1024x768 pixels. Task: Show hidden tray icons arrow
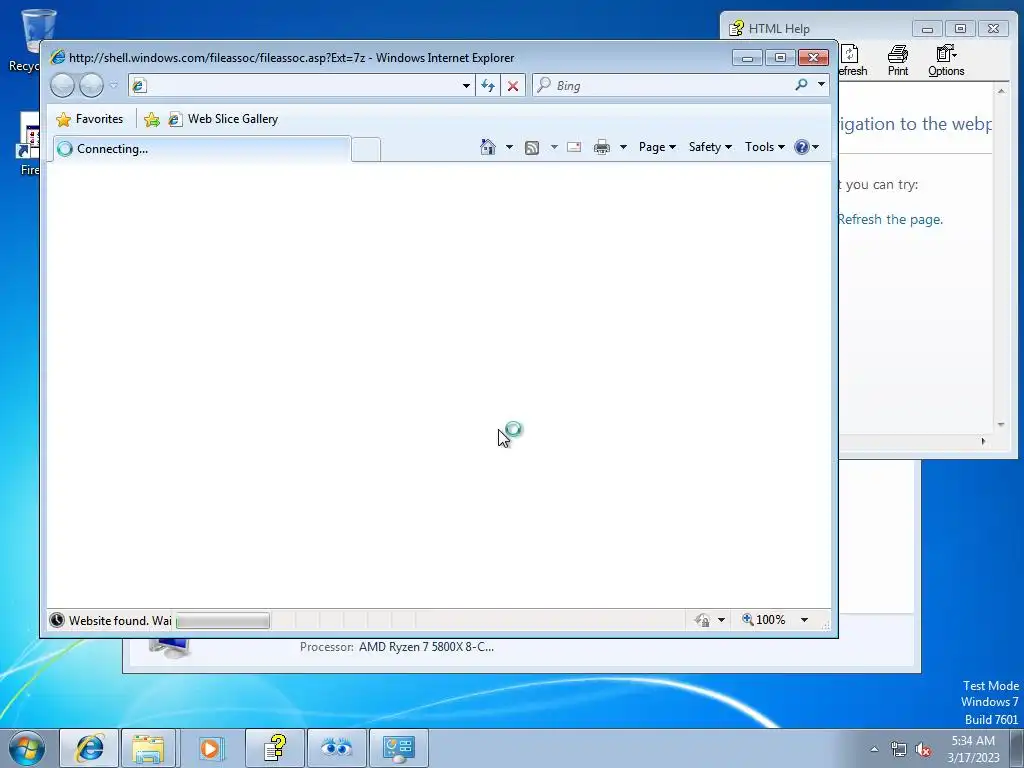[874, 749]
